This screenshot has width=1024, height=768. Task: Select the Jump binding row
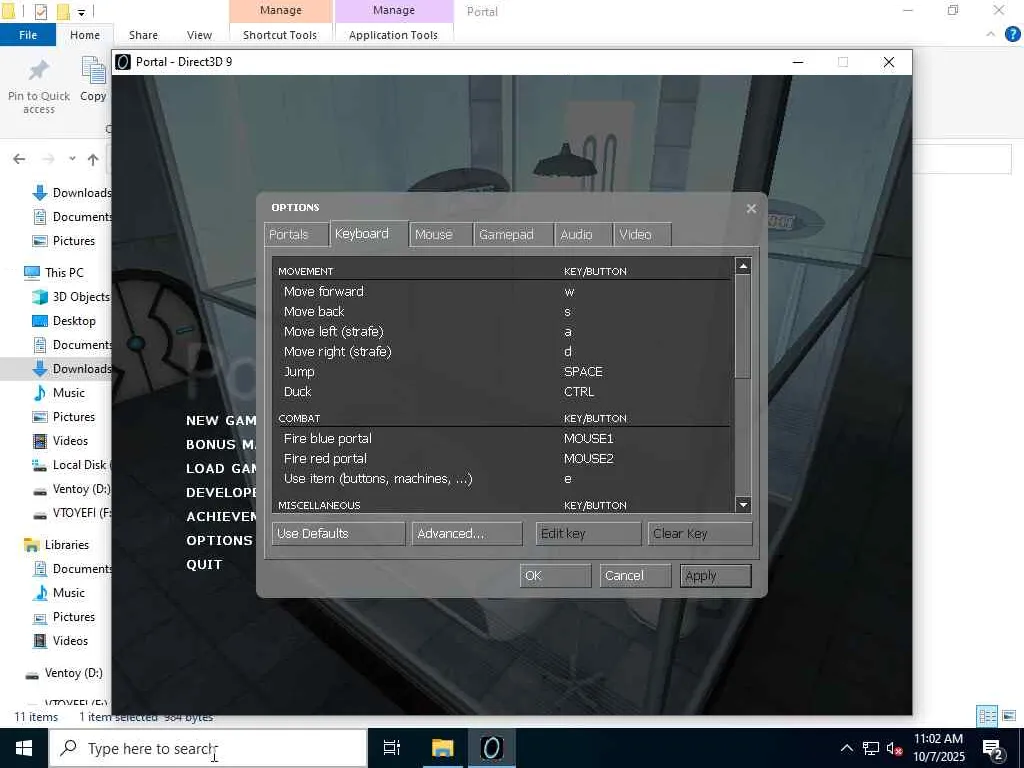point(502,372)
